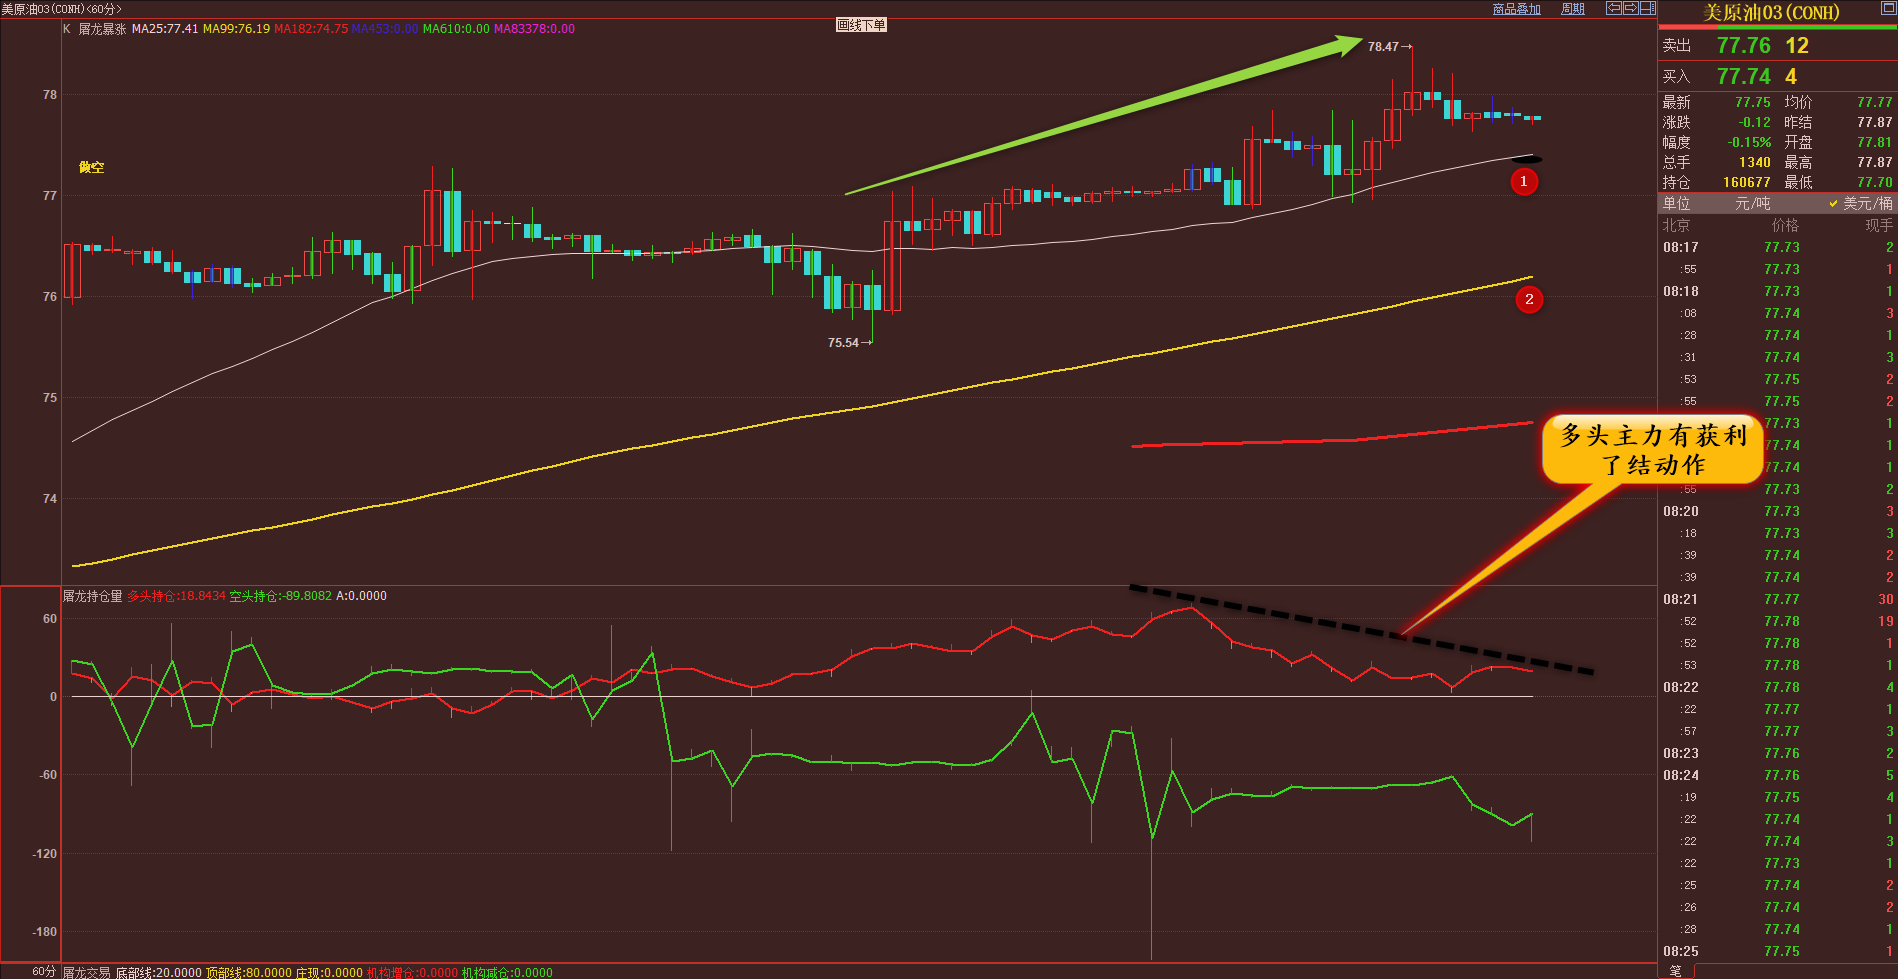Select the MA99:76.19 label
The image size is (1898, 979).
(x=236, y=29)
